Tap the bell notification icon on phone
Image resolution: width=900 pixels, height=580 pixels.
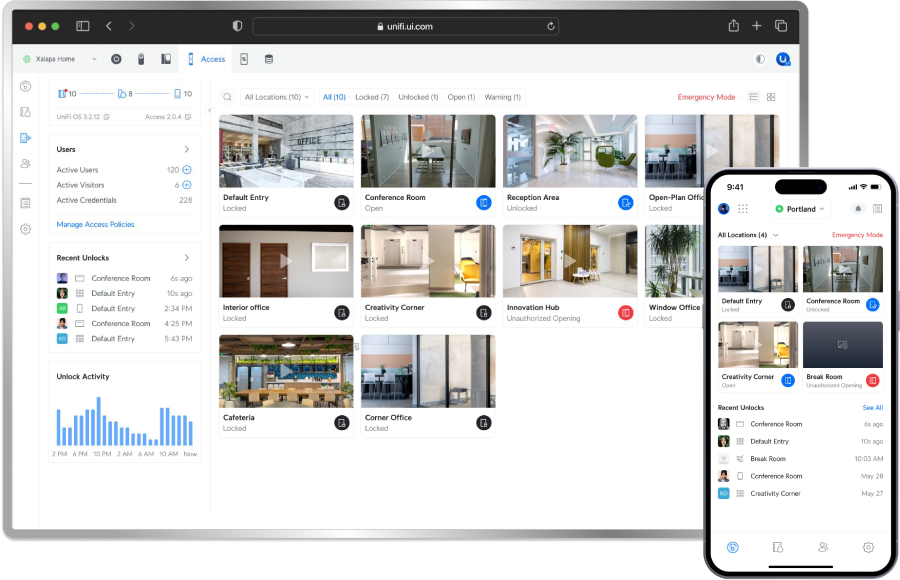point(857,209)
